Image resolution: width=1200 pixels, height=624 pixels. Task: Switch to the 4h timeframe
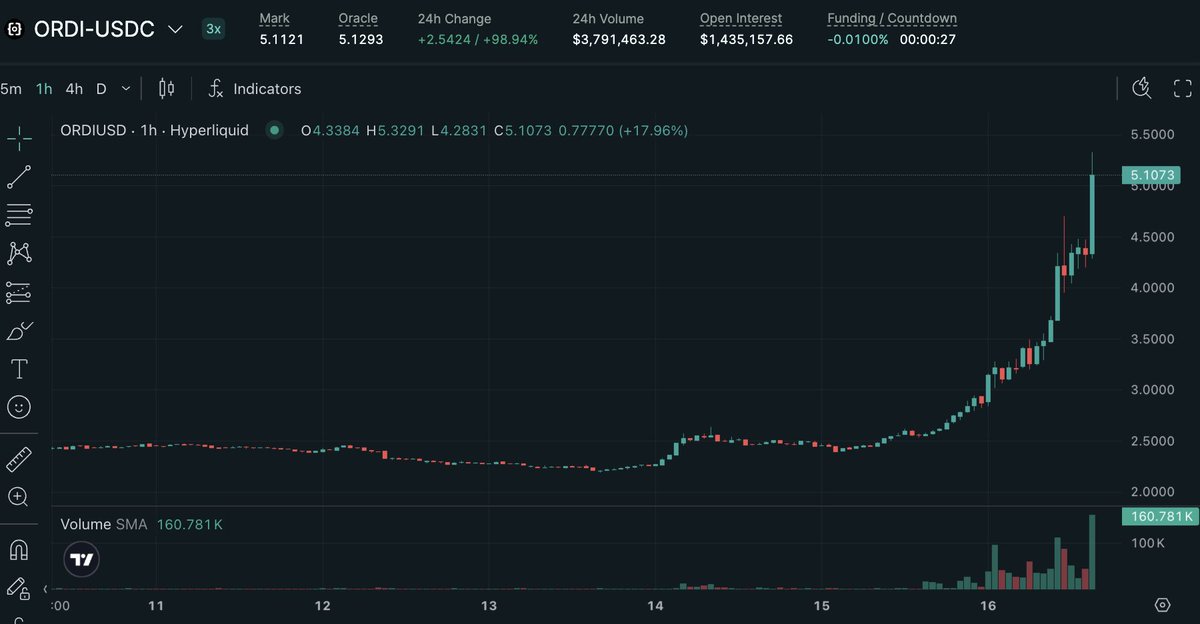[74, 89]
